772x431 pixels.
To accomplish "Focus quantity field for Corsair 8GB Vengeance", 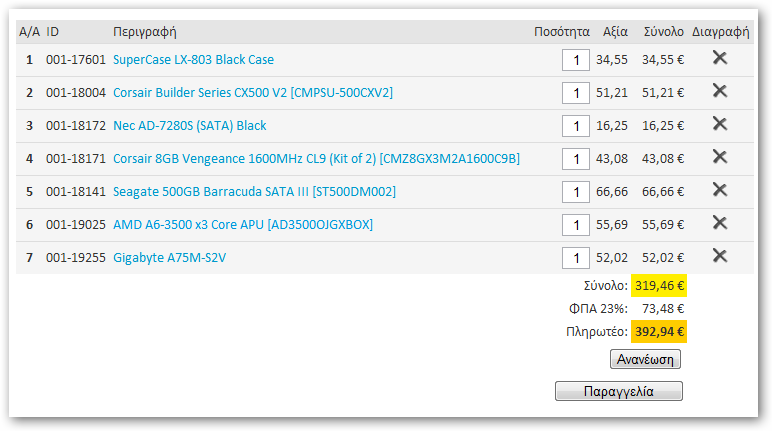I will [576, 159].
